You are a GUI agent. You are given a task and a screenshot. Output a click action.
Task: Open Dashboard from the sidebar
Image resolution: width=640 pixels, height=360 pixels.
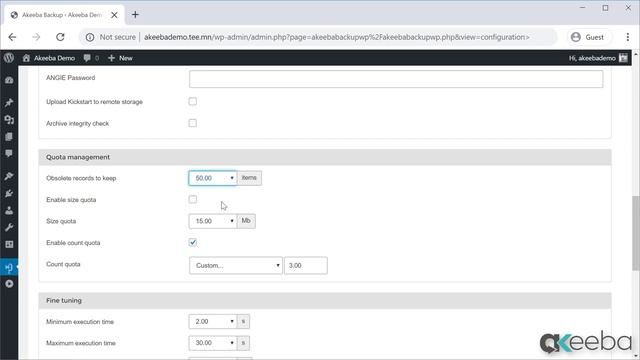point(9,80)
